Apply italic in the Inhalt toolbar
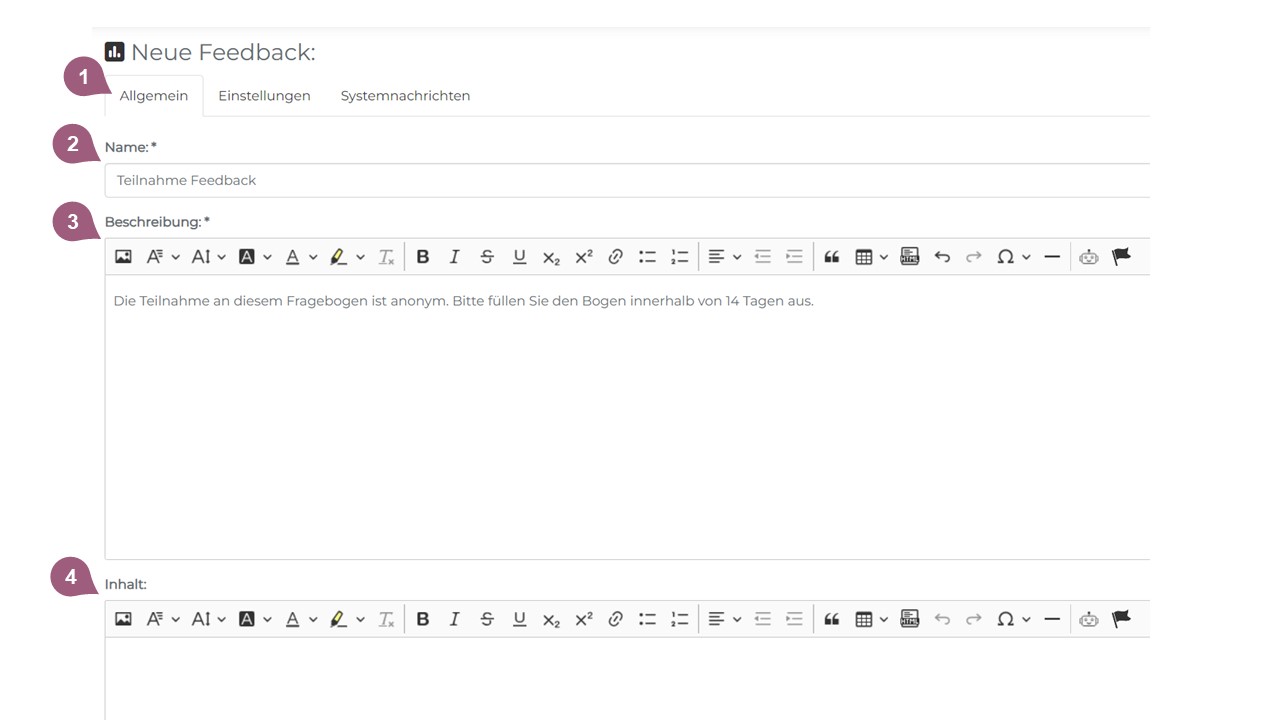The image size is (1280, 720). coord(454,619)
